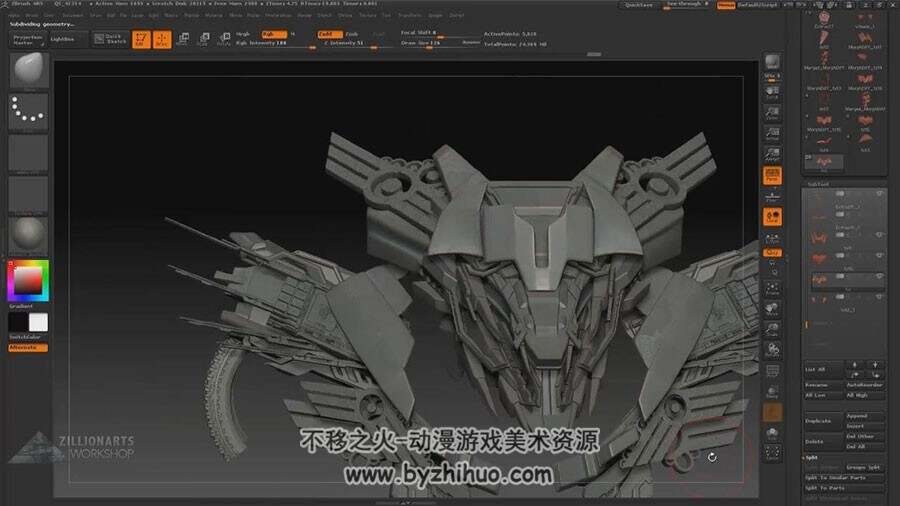Enable Zadd sculpt mode
The width and height of the screenshot is (900, 506).
tap(329, 34)
